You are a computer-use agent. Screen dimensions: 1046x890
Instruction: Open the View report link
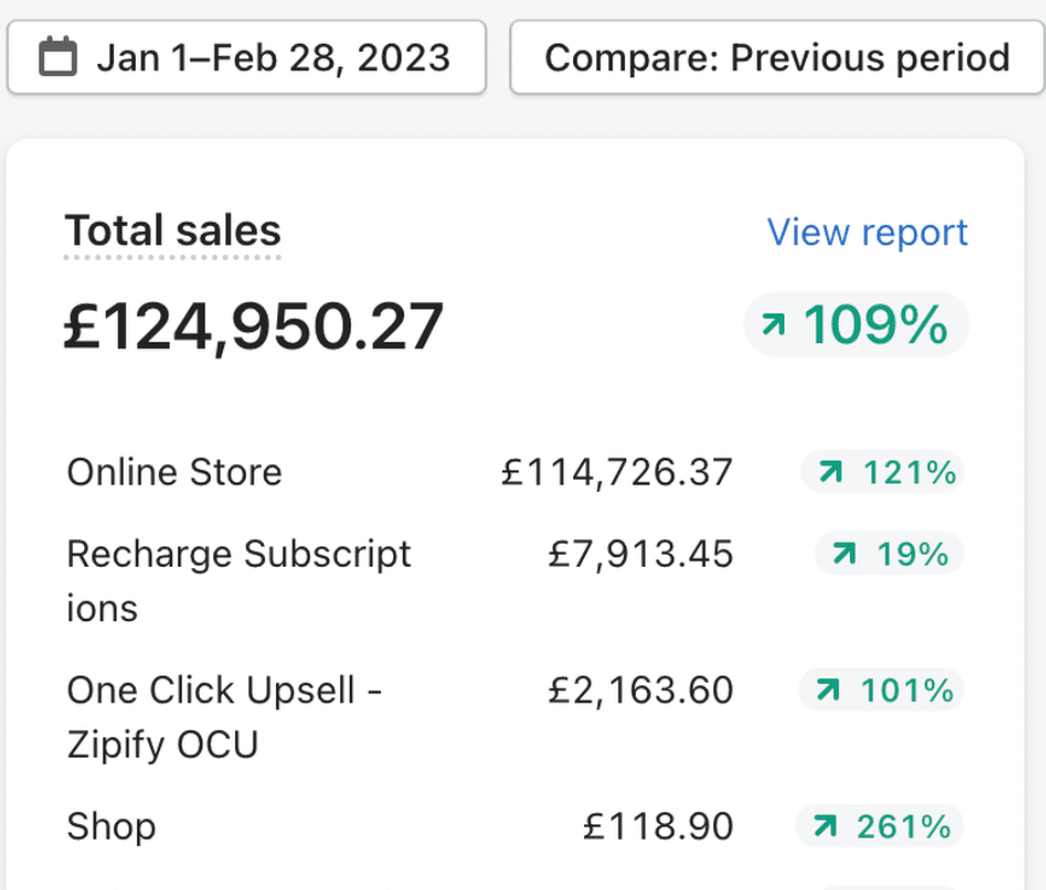coord(867,232)
